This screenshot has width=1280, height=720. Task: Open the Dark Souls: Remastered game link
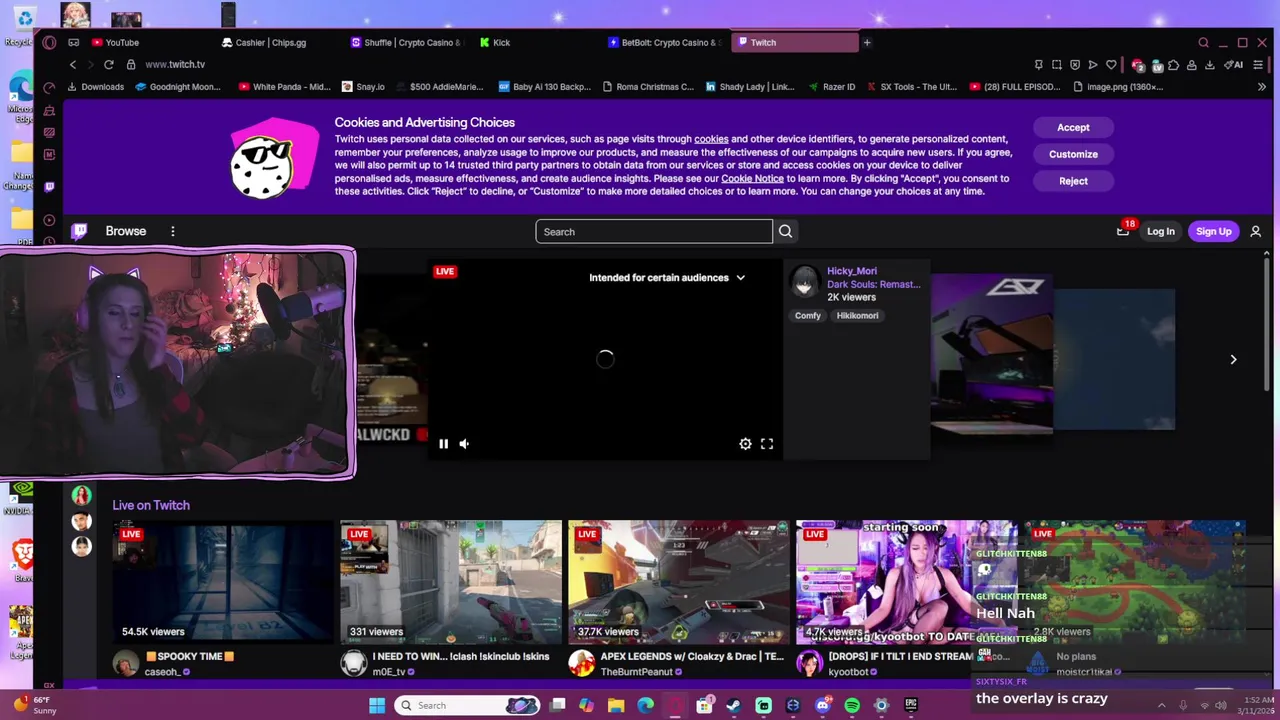tap(873, 284)
